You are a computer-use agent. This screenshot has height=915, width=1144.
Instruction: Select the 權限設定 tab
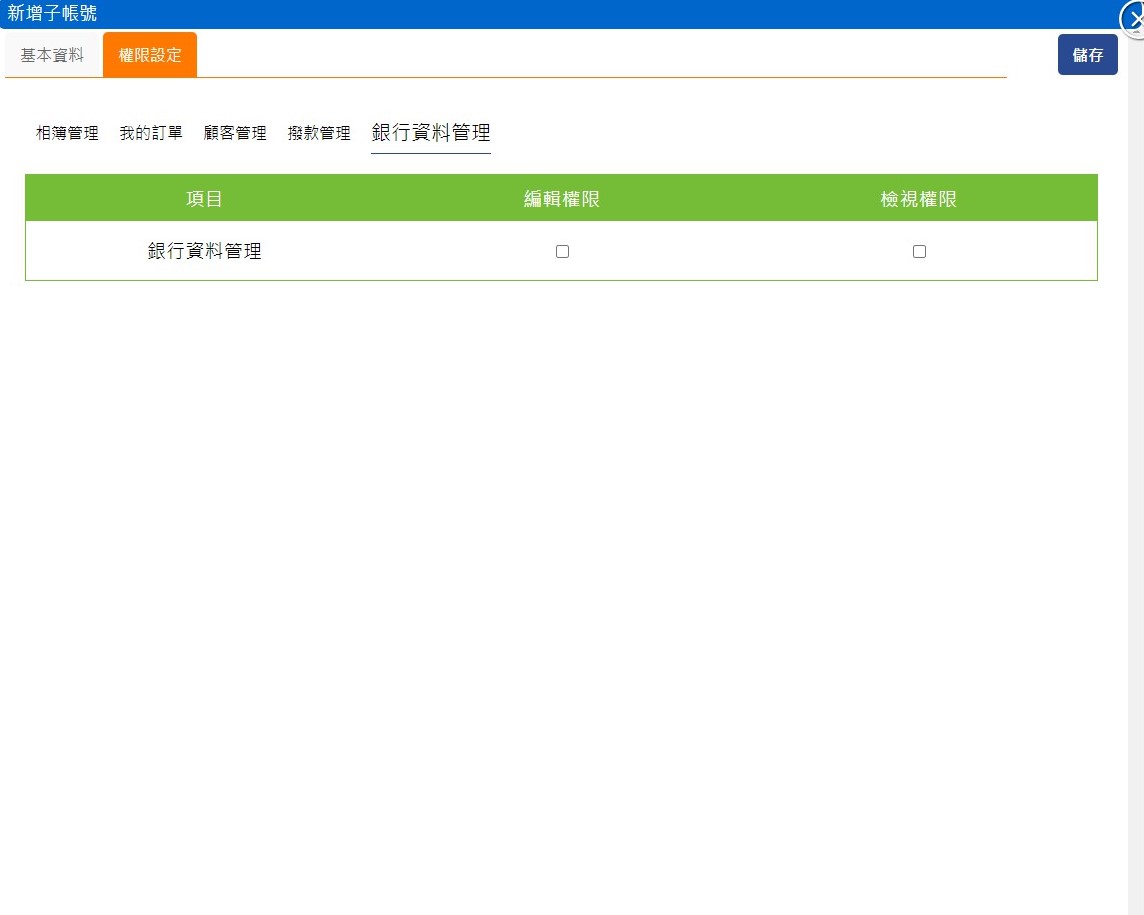150,55
